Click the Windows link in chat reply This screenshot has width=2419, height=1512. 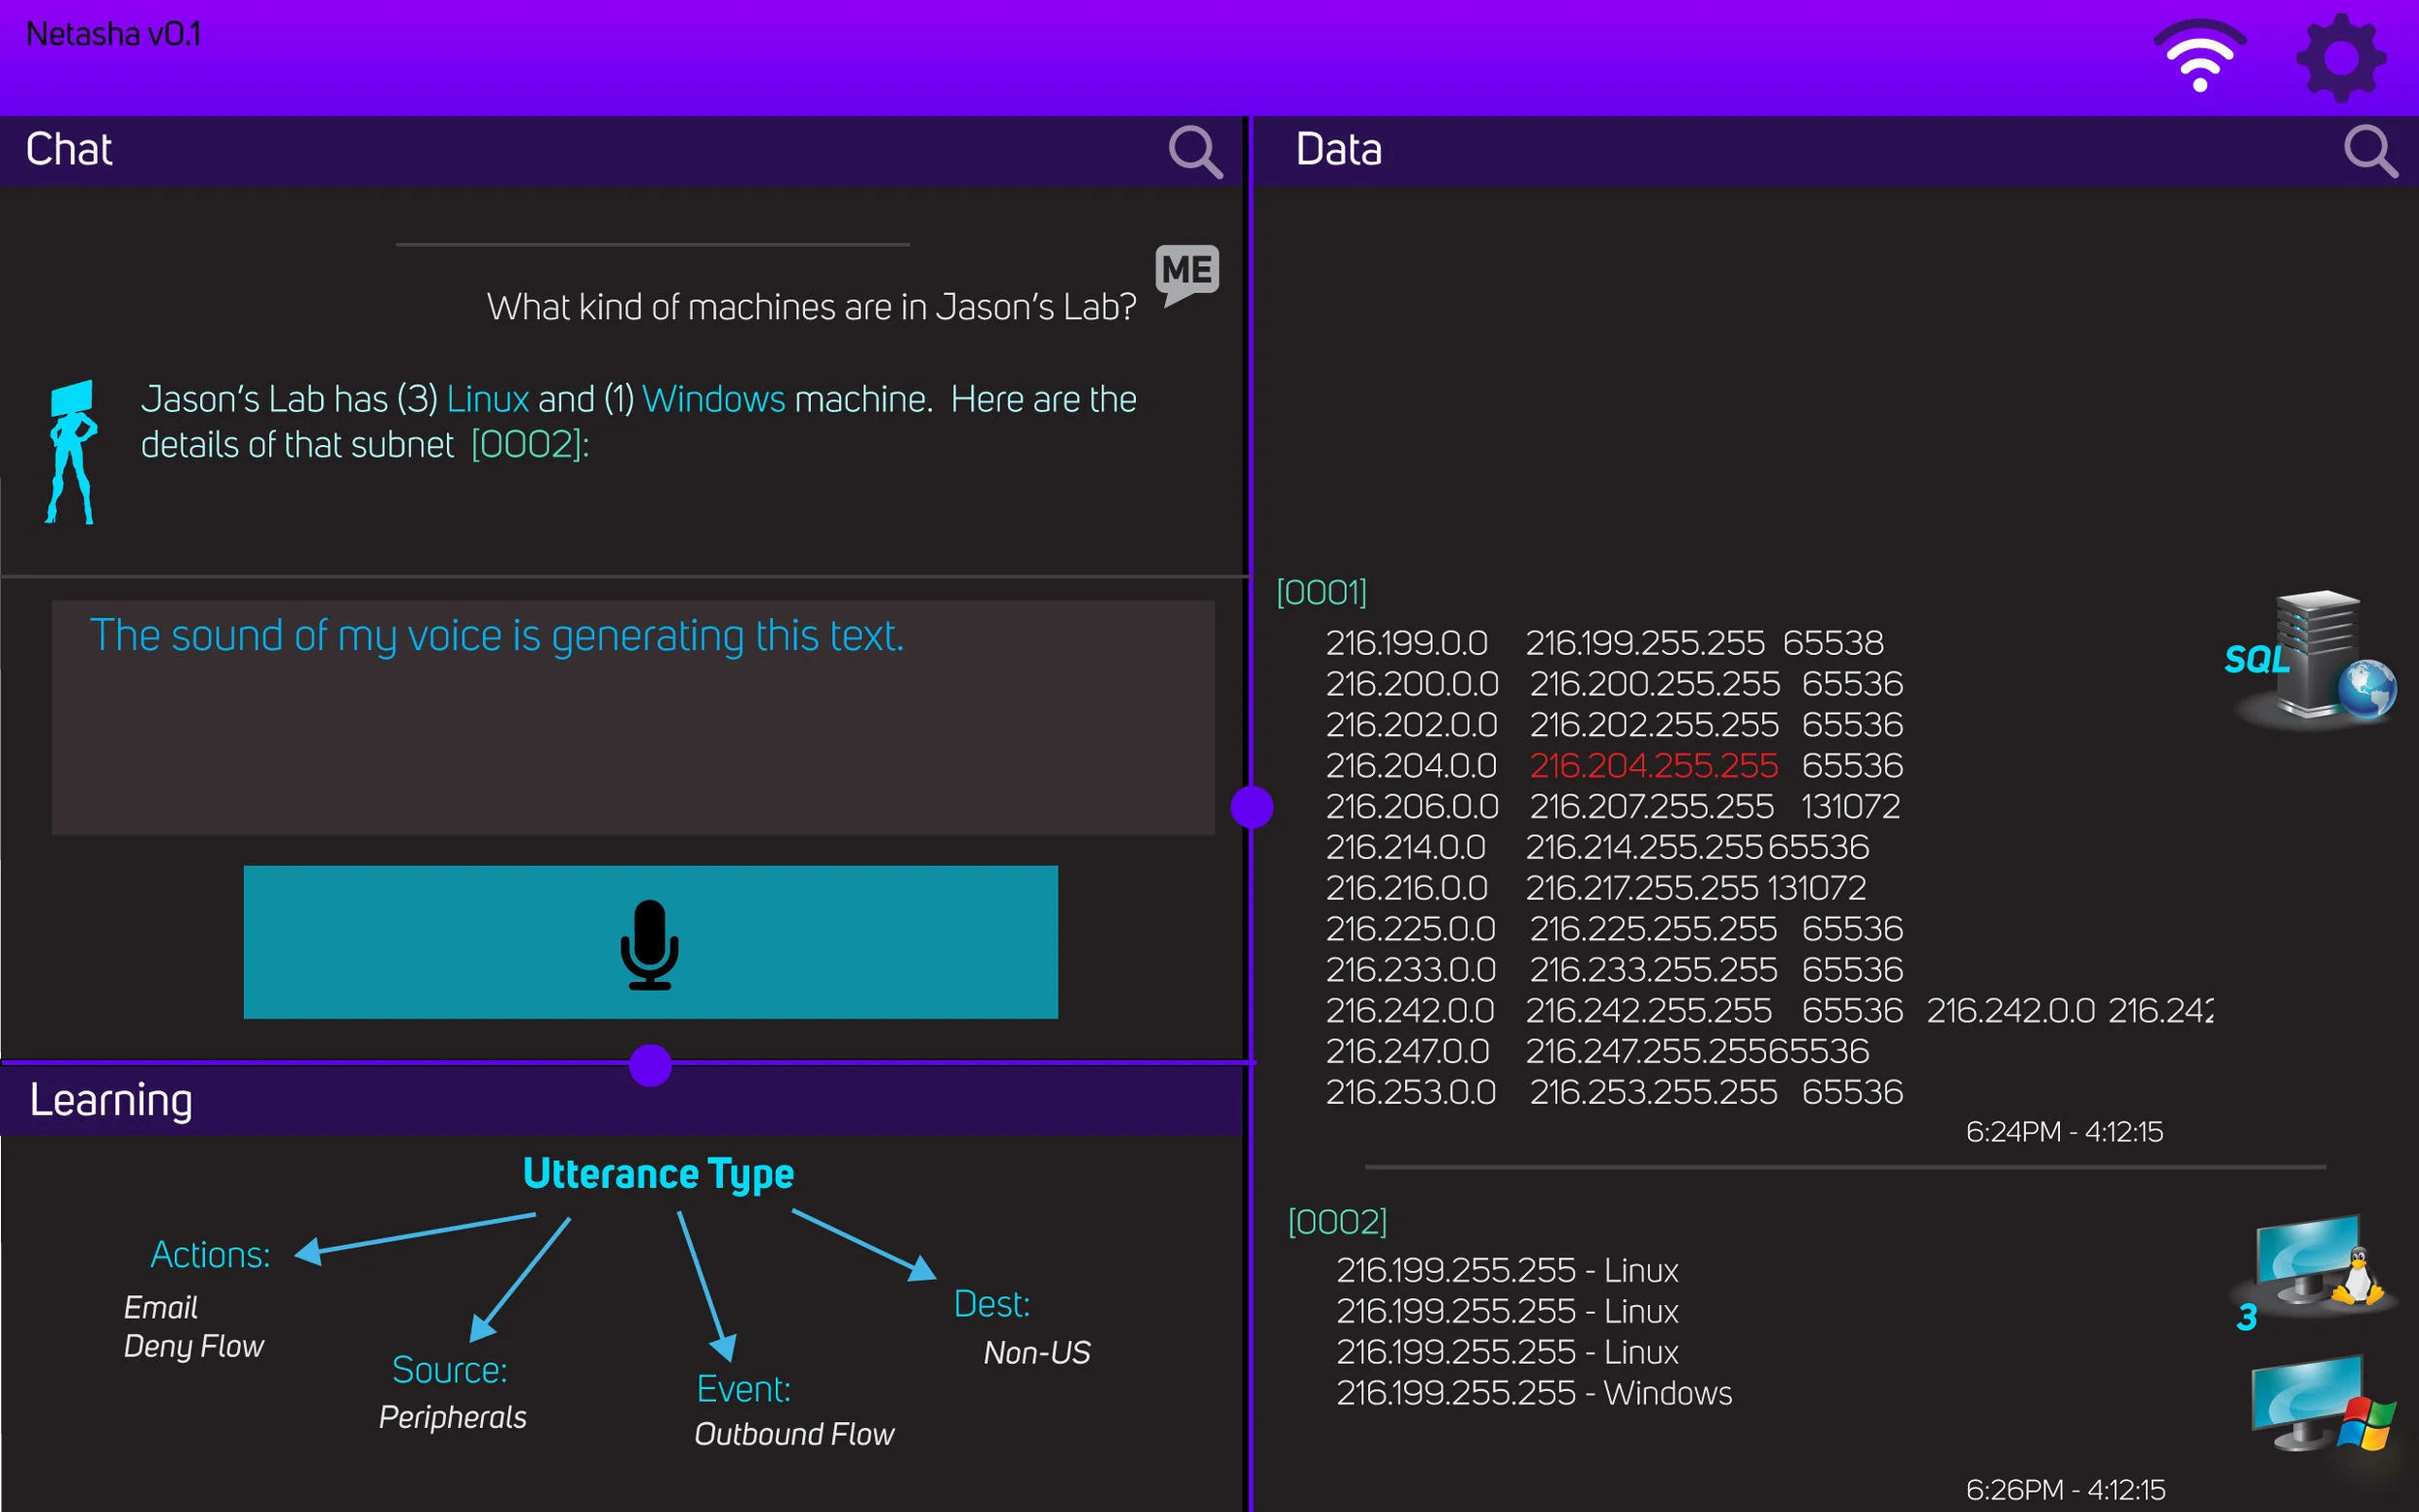click(713, 400)
